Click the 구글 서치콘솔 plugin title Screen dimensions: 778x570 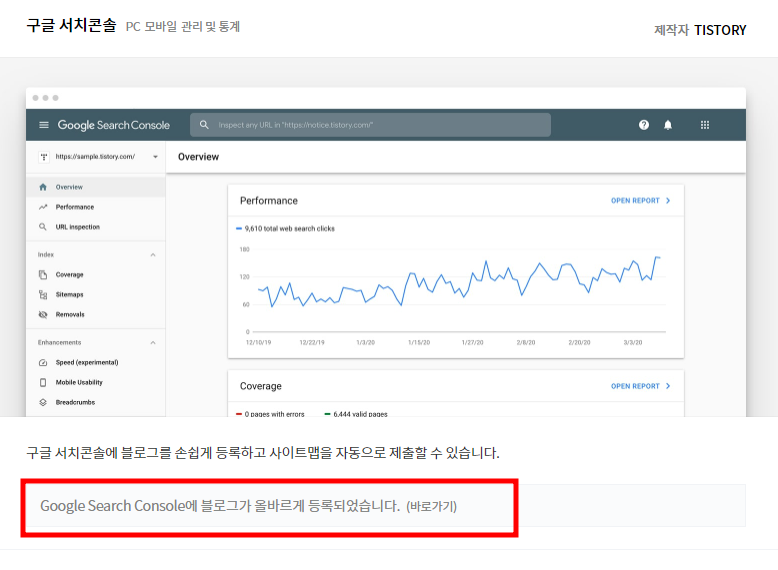point(71,25)
